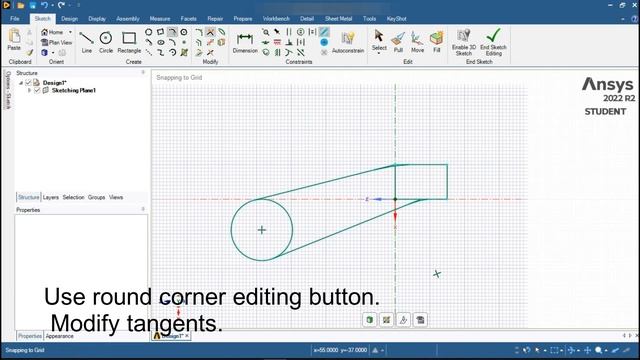Viewport: 640px width, 360px height.
Task: Click the save icon in the title bar
Action: (x=33, y=5)
